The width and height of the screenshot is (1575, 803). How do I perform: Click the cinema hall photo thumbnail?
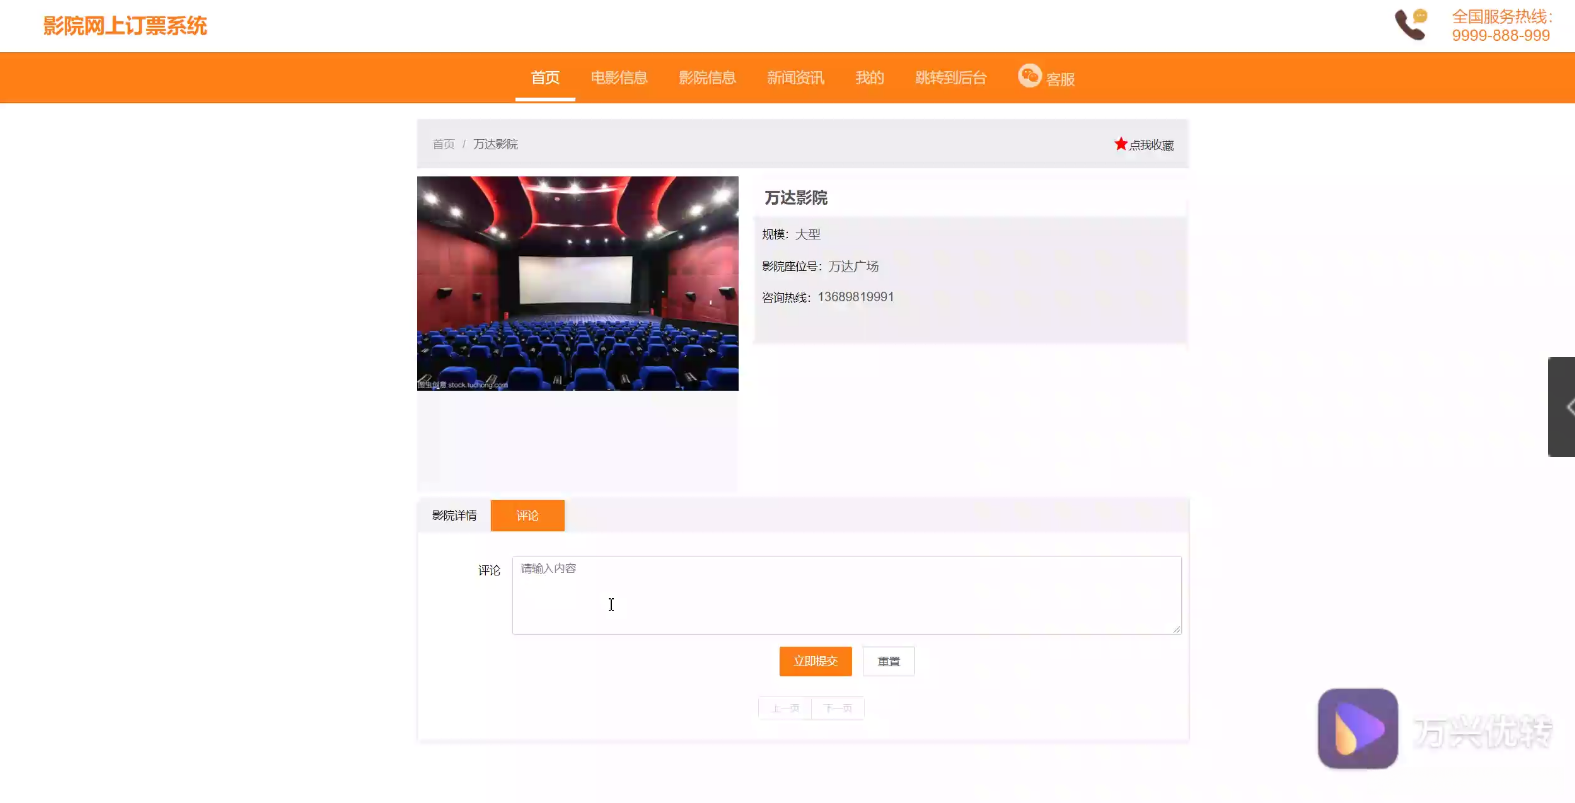[x=578, y=284]
